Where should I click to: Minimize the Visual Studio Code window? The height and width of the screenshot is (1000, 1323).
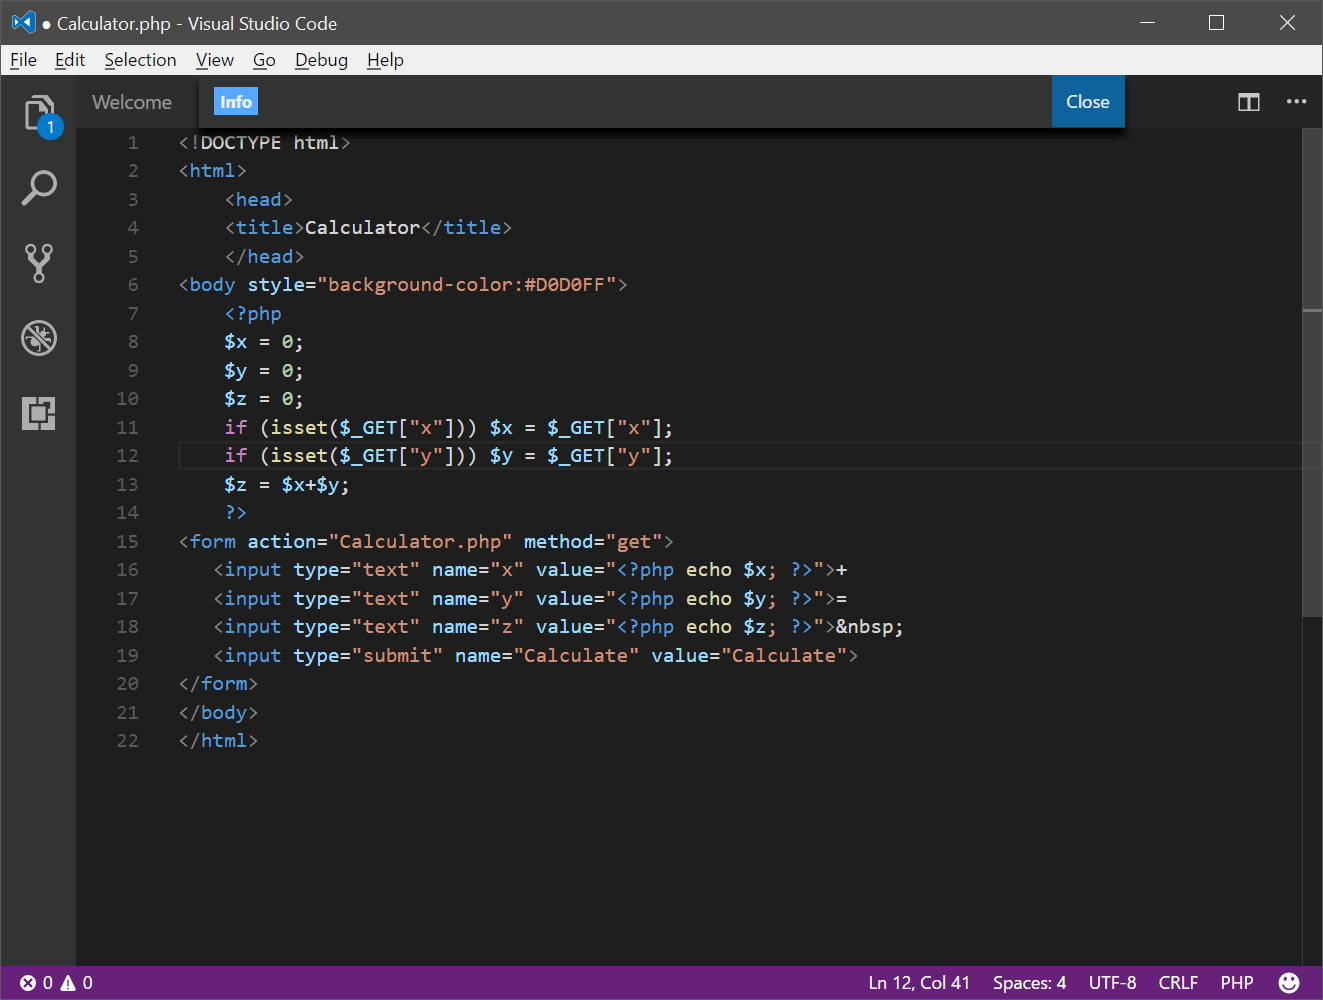point(1147,22)
